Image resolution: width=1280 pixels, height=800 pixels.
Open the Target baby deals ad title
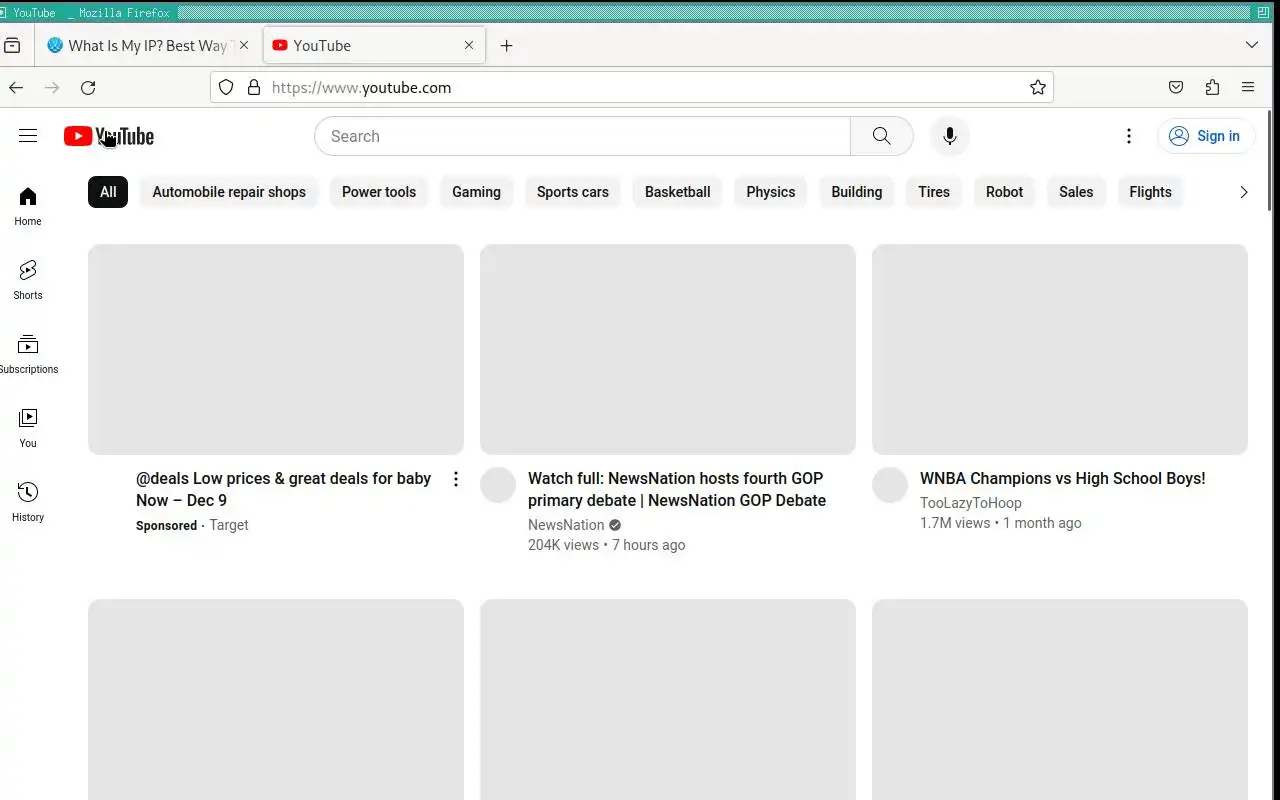(283, 489)
